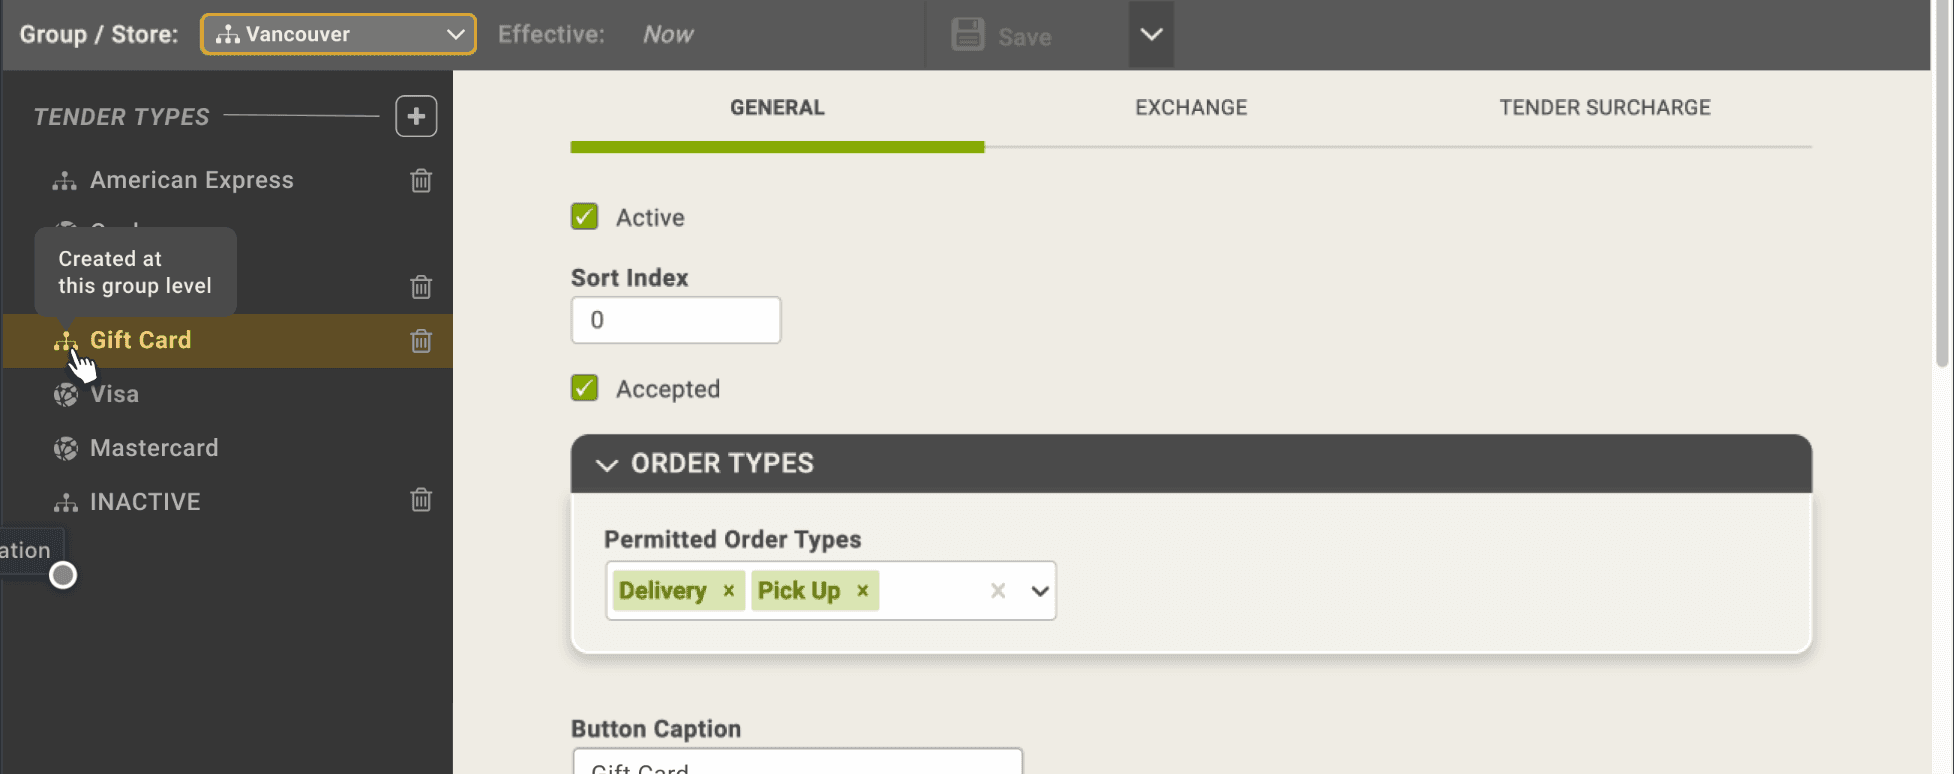Screen dimensions: 1954x774
Task: Select the Mastercard tender type
Action: (x=154, y=448)
